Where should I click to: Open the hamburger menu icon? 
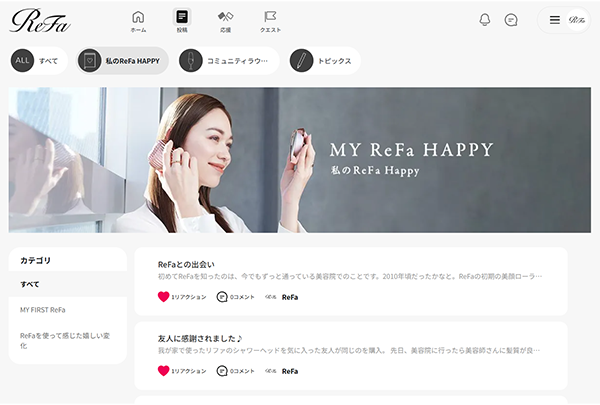tap(554, 20)
